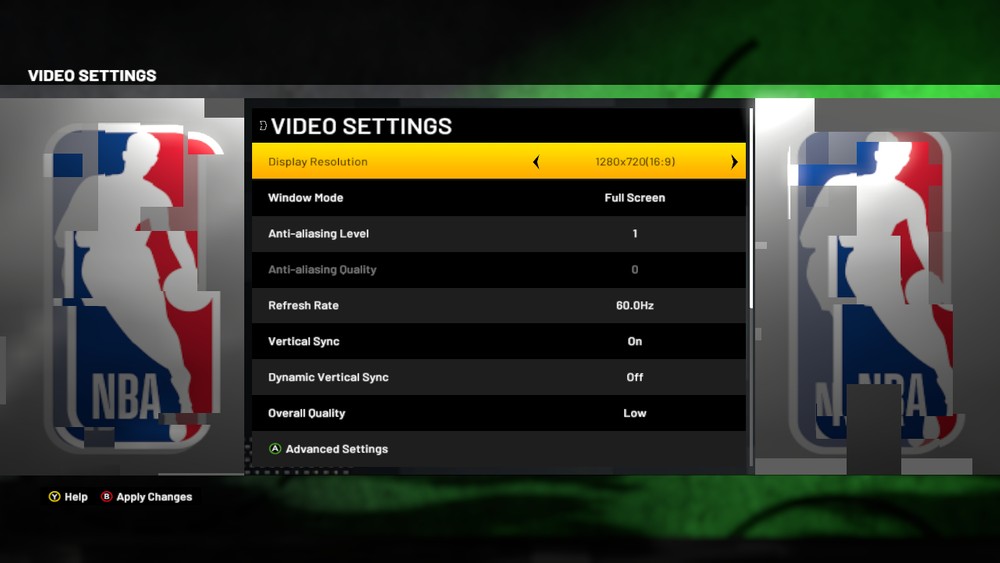Image resolution: width=1000 pixels, height=563 pixels.
Task: Click the green A Advanced Settings icon
Action: pos(275,449)
